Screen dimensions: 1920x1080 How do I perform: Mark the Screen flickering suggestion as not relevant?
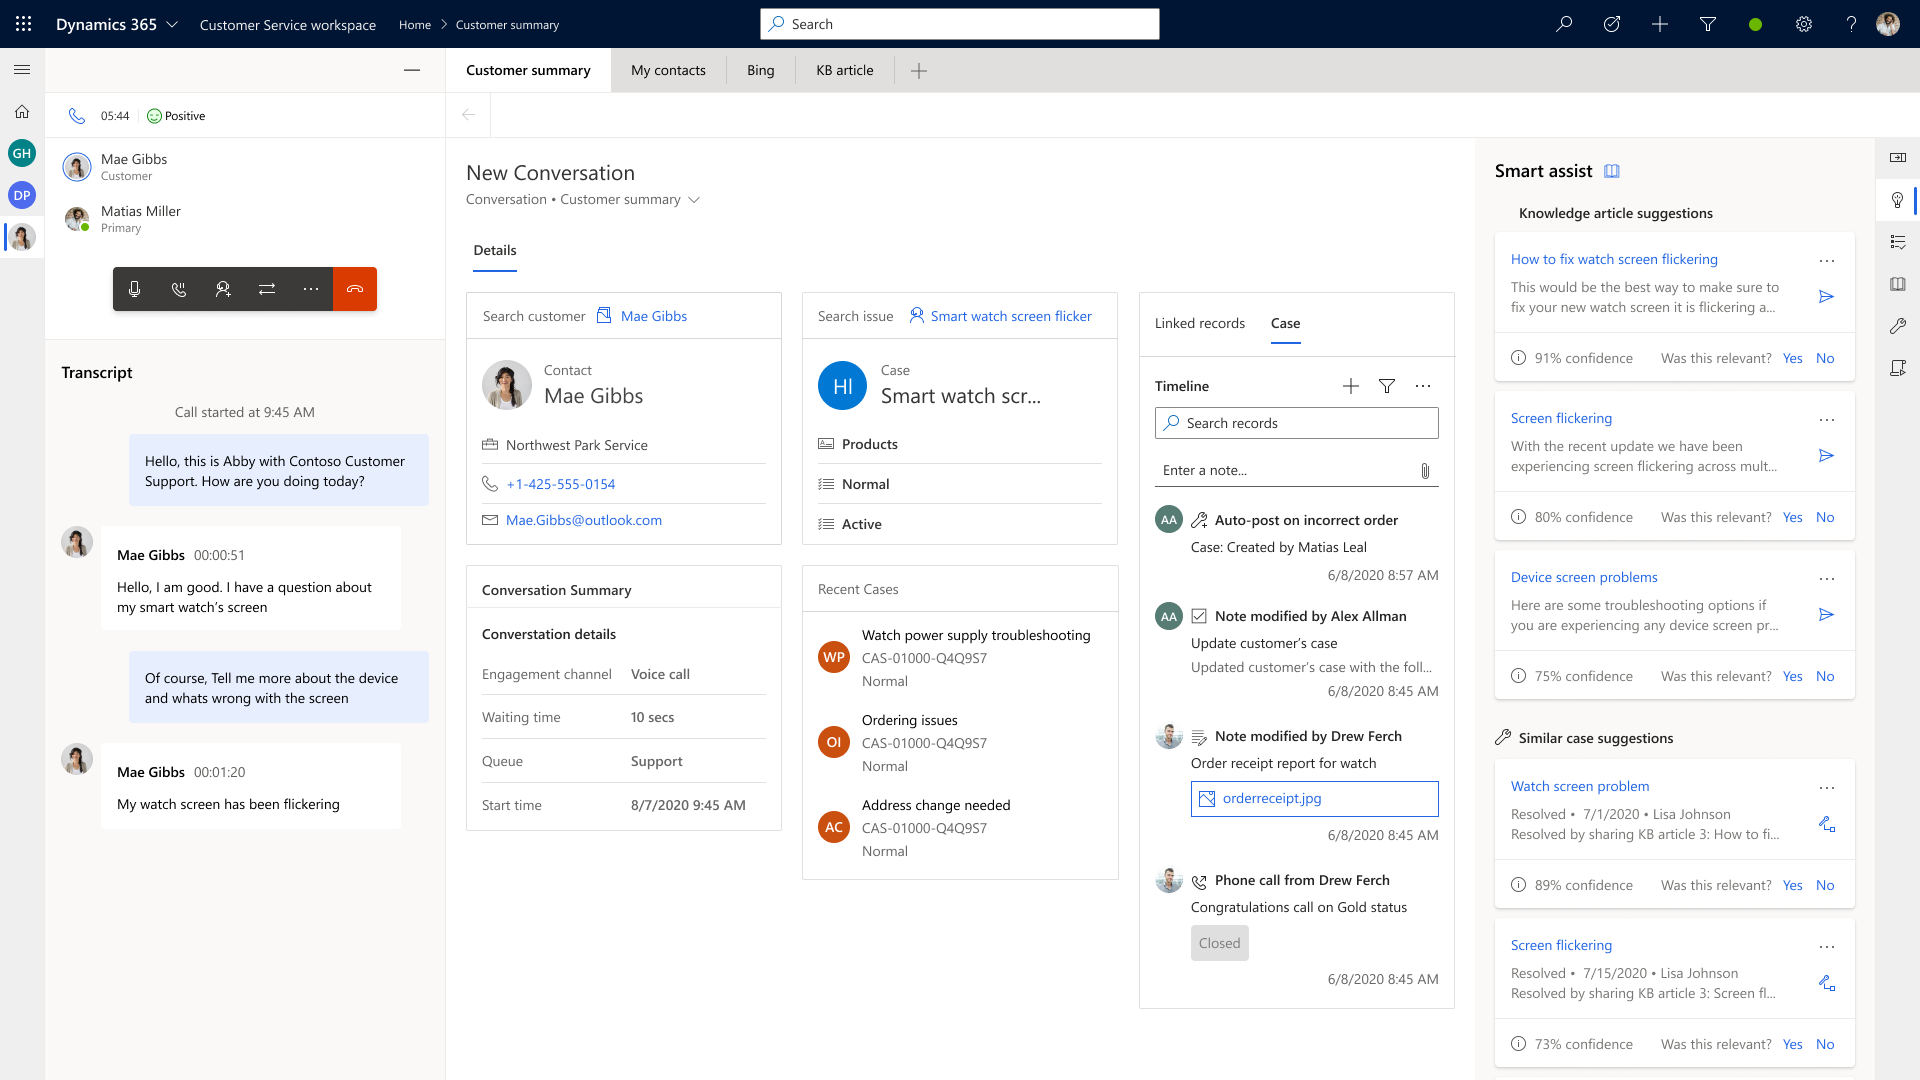point(1825,517)
